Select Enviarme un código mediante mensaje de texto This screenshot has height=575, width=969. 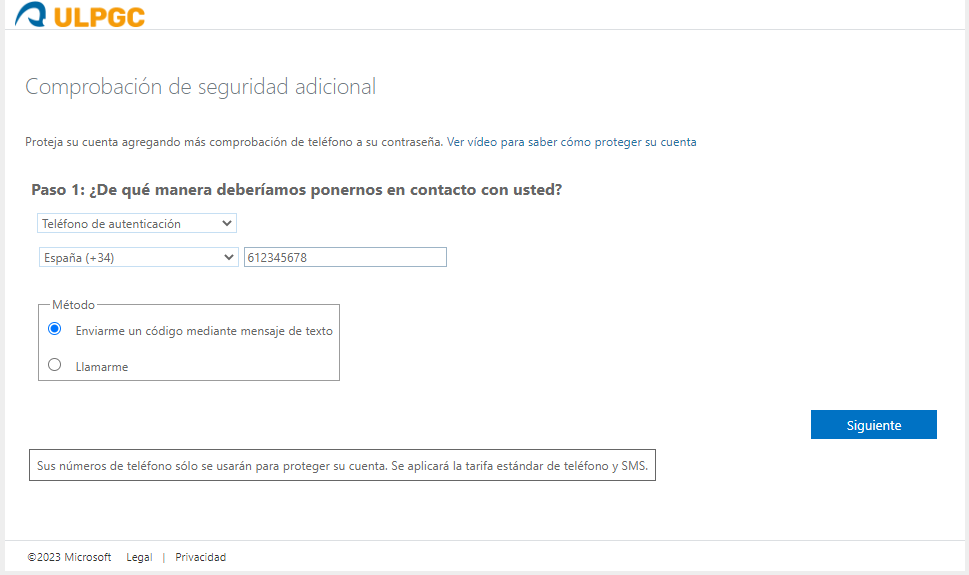pos(54,329)
